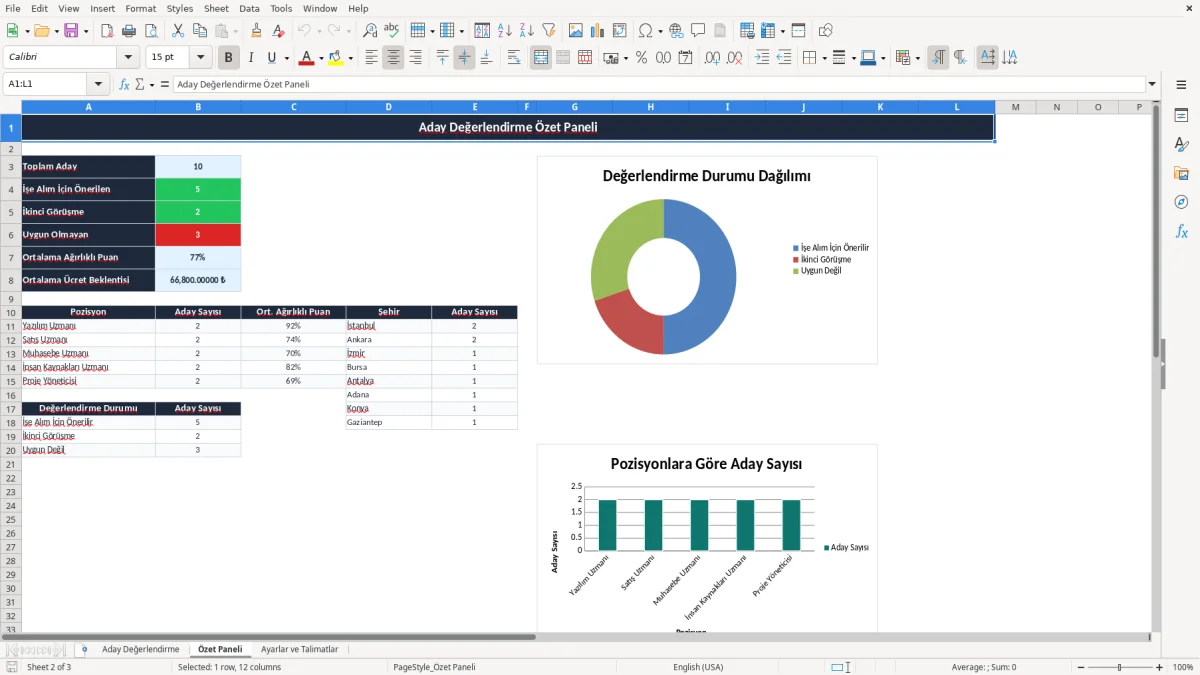Adjust the status bar zoom slider
Viewport: 1200px width, 675px height.
click(1119, 667)
